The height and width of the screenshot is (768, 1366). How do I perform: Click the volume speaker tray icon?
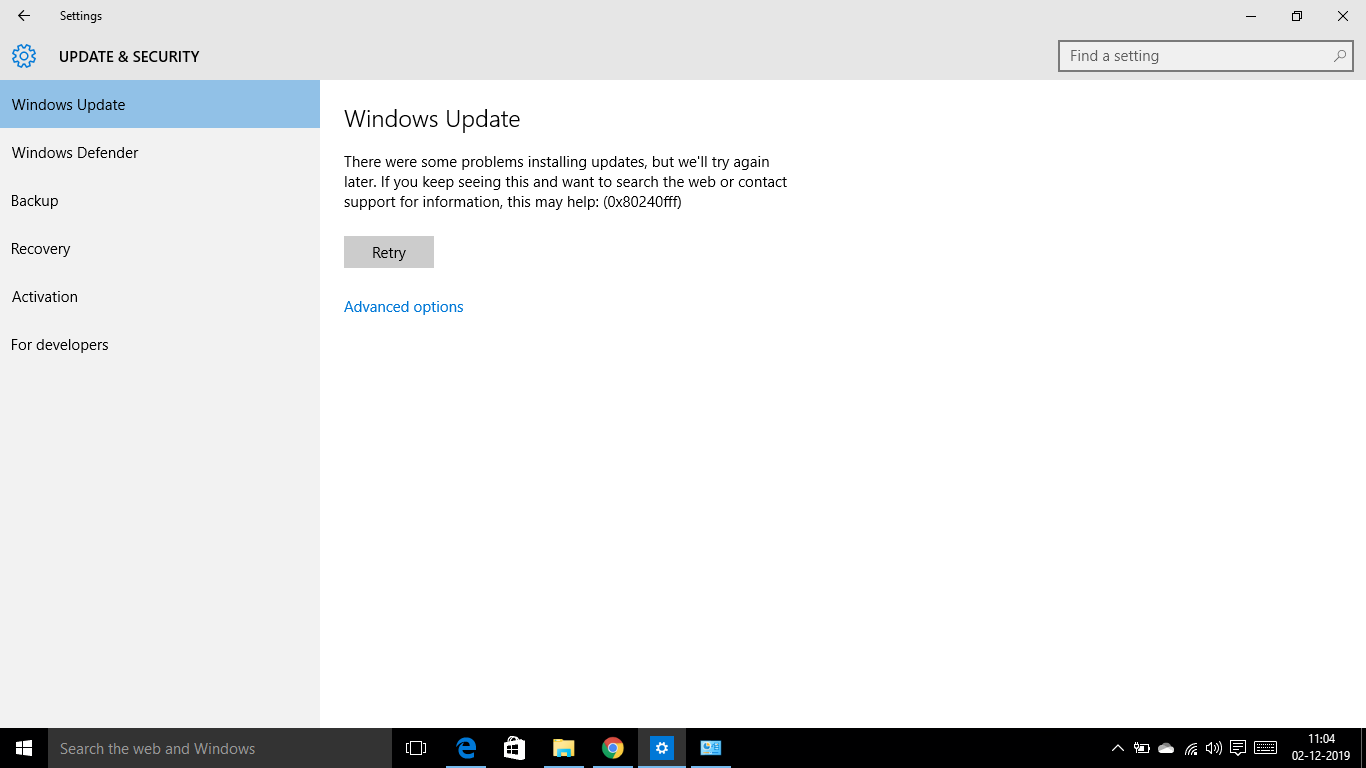click(1214, 748)
